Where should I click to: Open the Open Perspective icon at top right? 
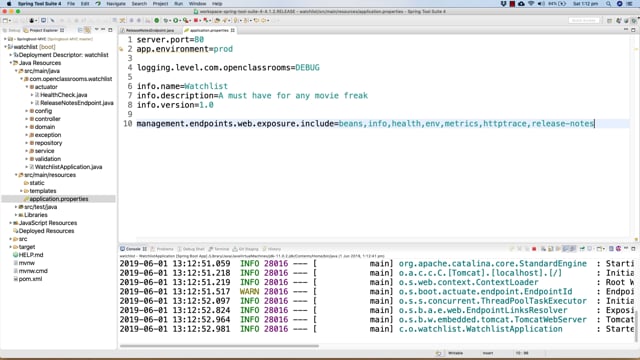pos(609,20)
